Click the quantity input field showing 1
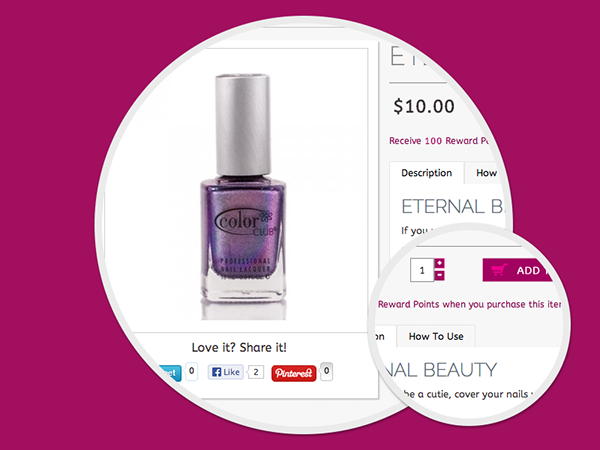600x450 pixels. pos(422,270)
